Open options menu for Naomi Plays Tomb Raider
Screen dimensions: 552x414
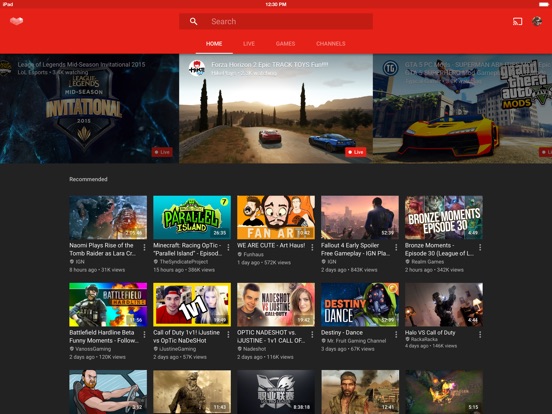144,247
